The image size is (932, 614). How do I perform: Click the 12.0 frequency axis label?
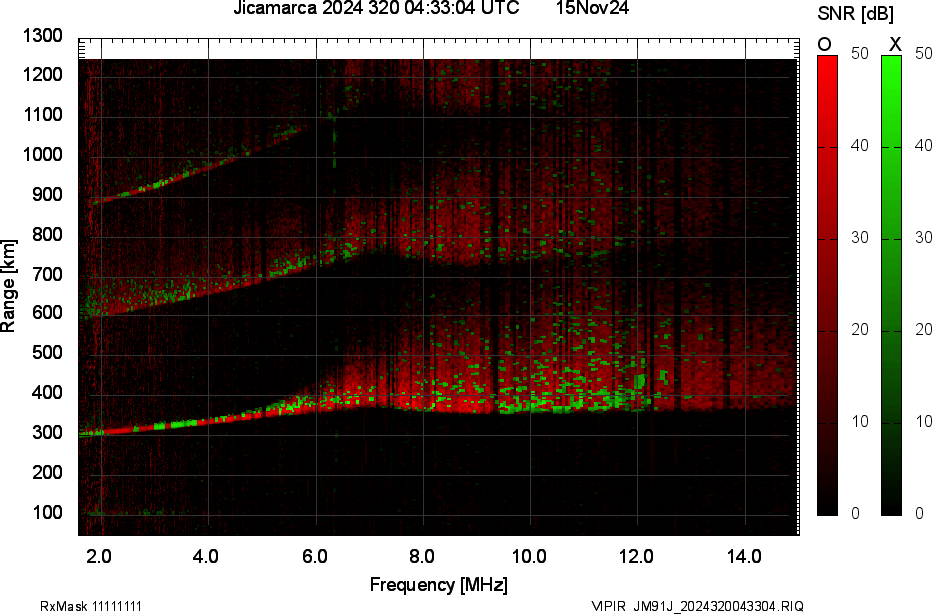637,556
